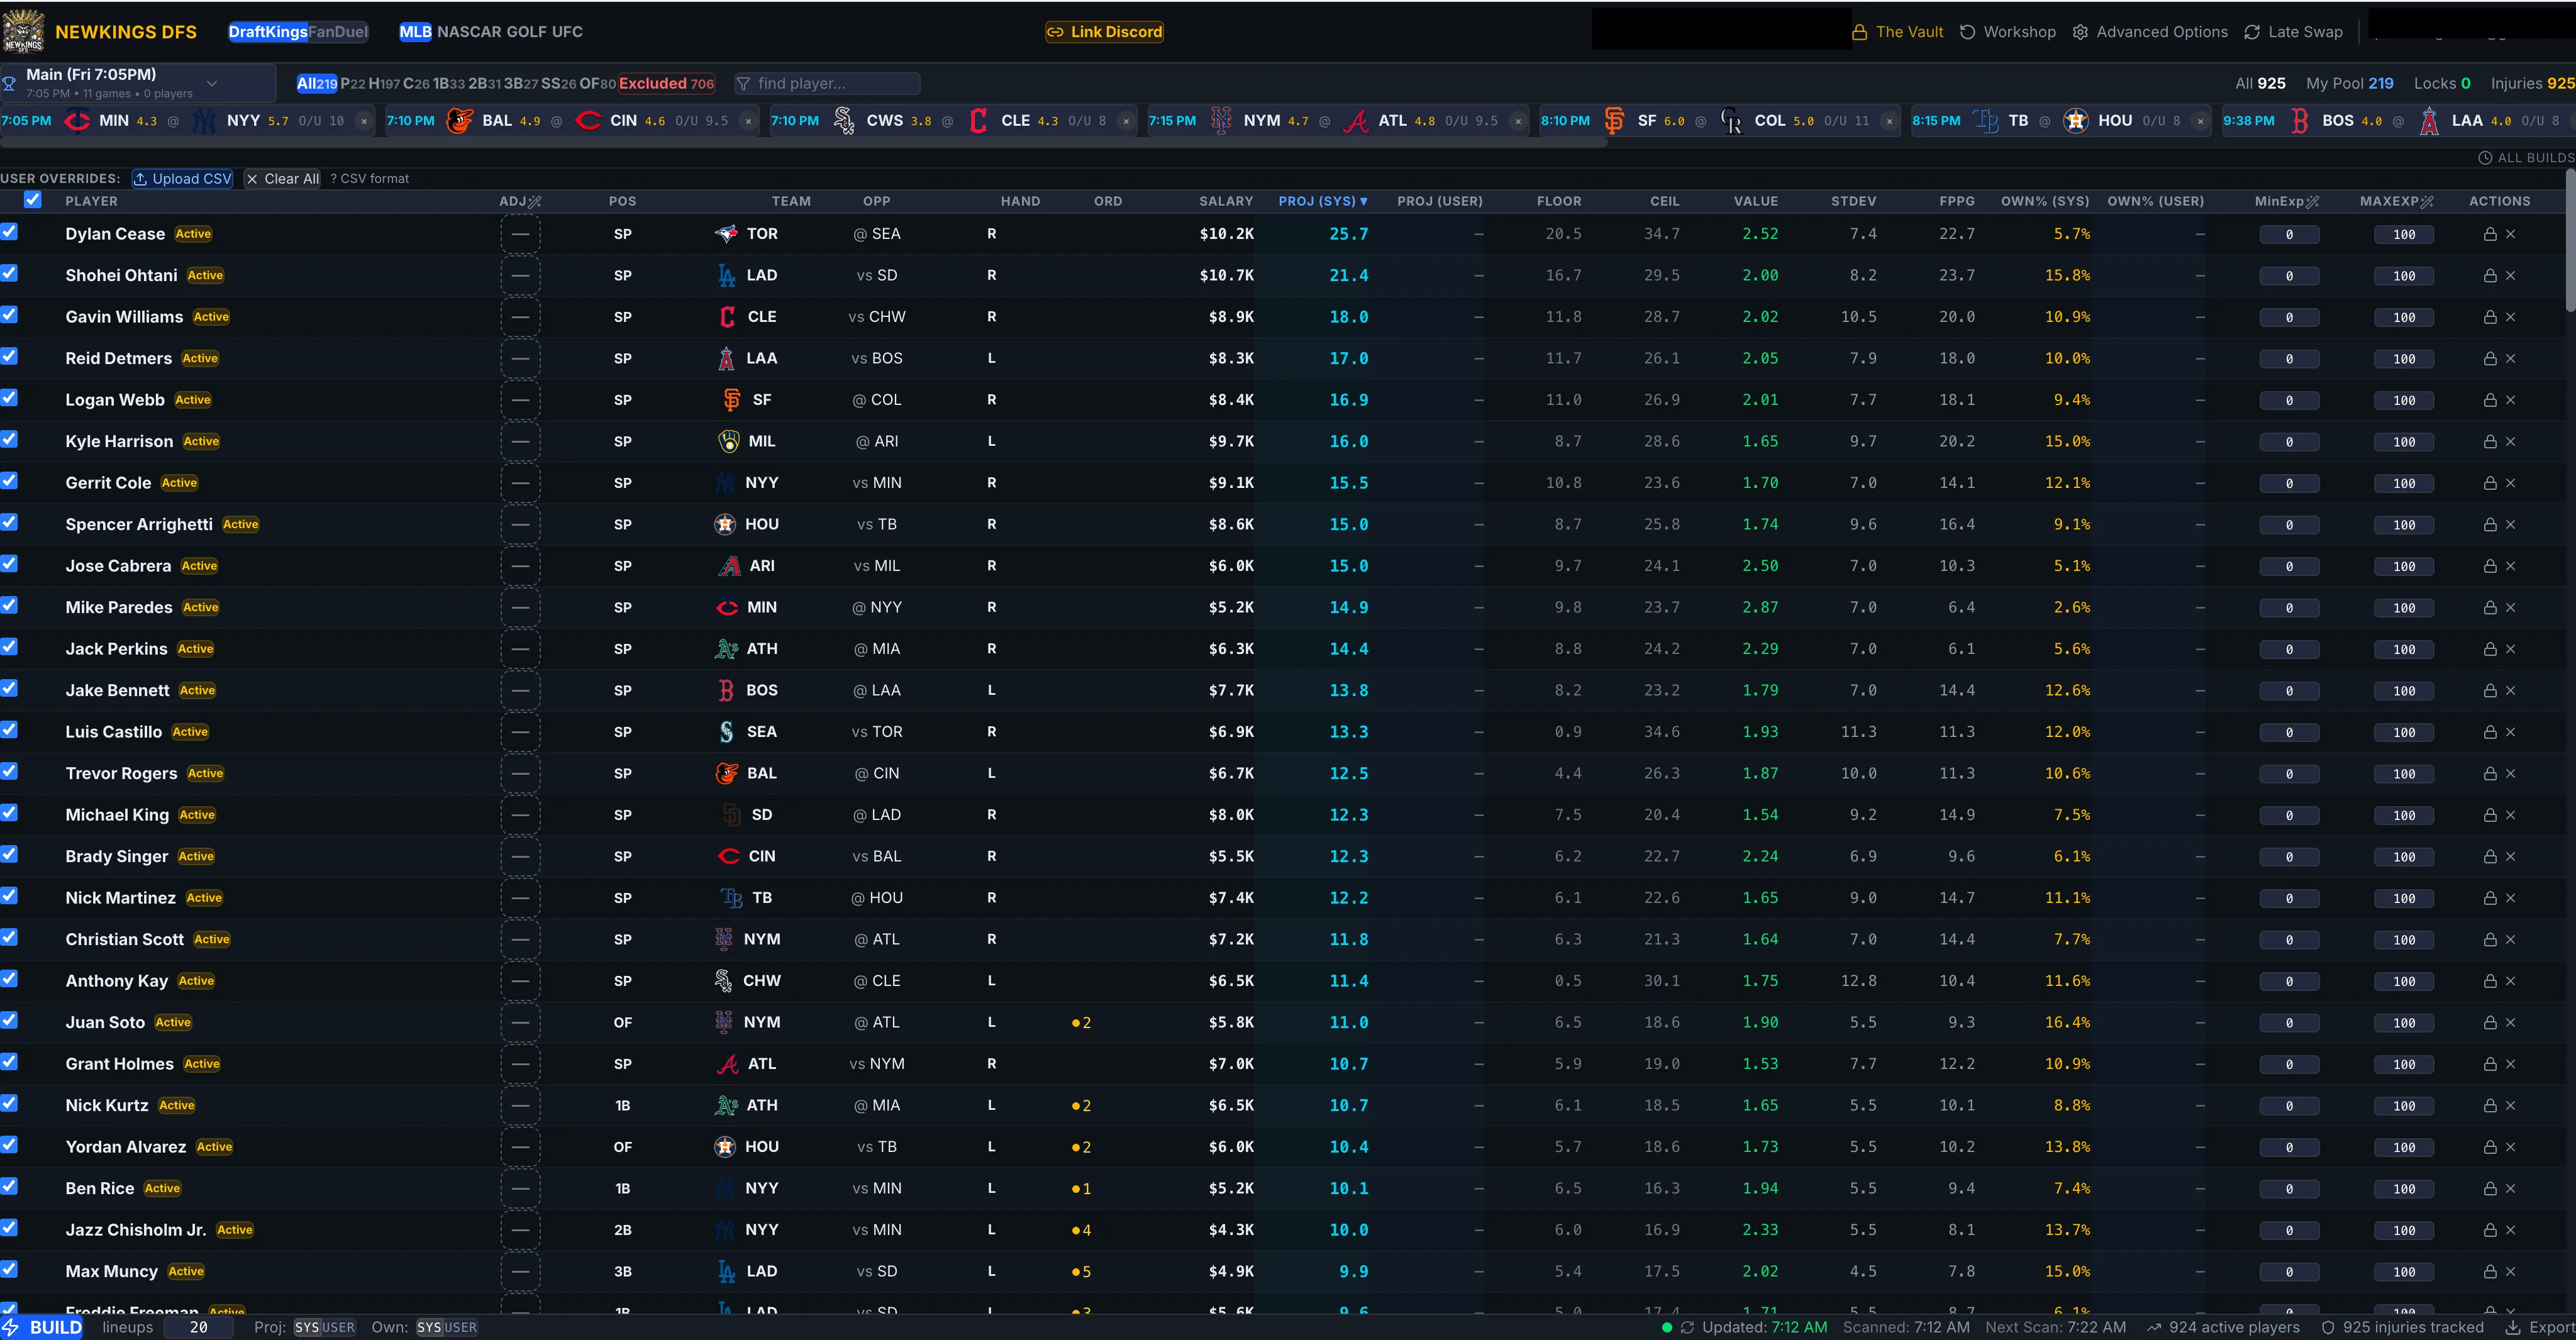Image resolution: width=2576 pixels, height=1340 pixels.
Task: Uncheck Reid Detmers' row checkbox
Action: (x=9, y=356)
